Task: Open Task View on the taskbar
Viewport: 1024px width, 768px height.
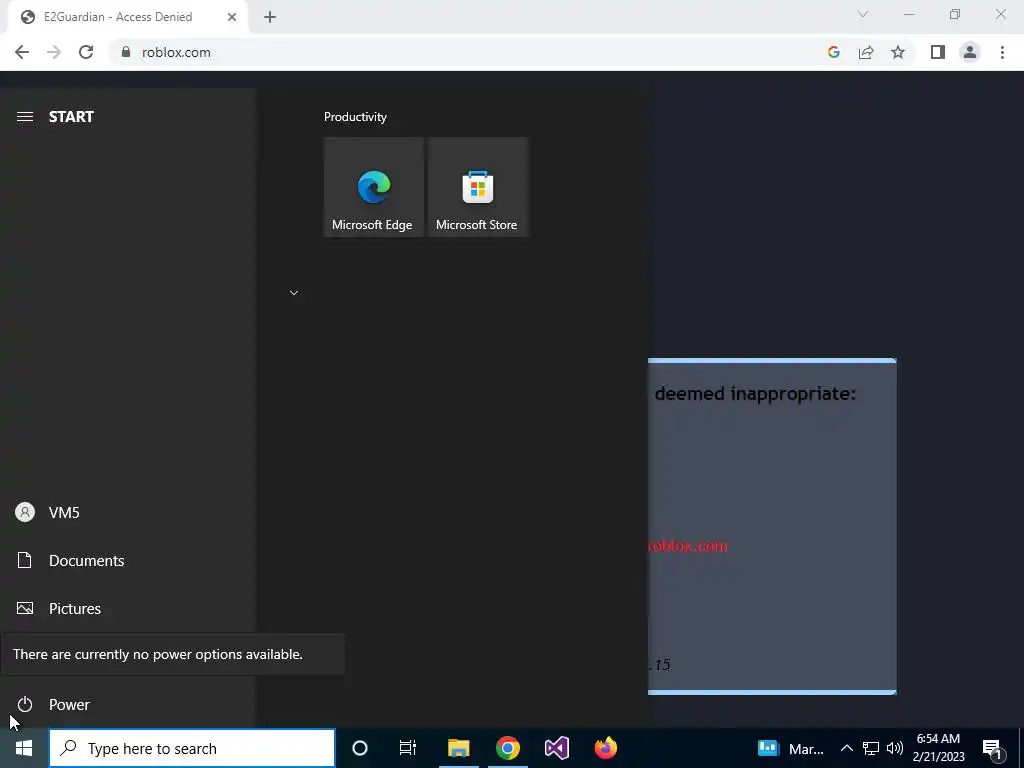Action: tap(408, 748)
